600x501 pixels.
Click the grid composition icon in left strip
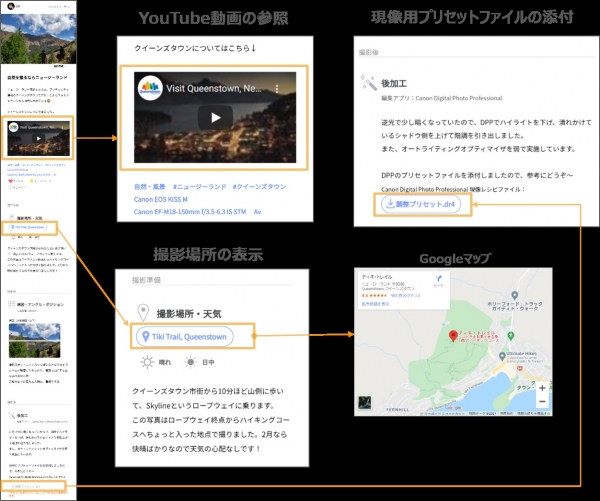[11, 304]
